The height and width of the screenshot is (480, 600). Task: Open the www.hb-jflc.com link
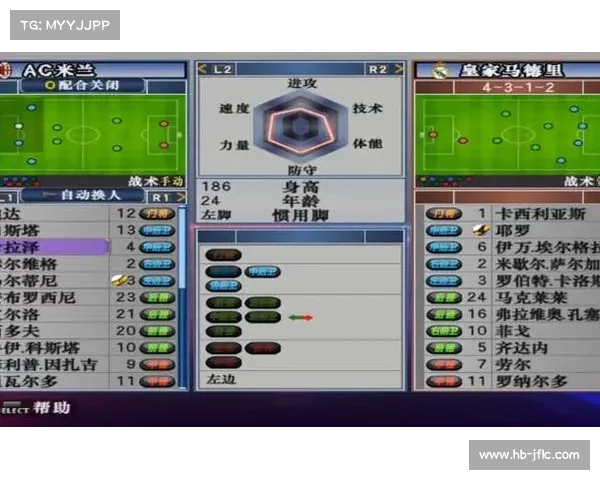pyautogui.click(x=528, y=455)
